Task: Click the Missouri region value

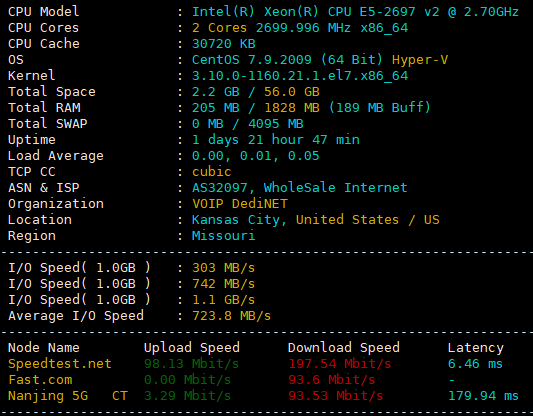Action: (224, 236)
